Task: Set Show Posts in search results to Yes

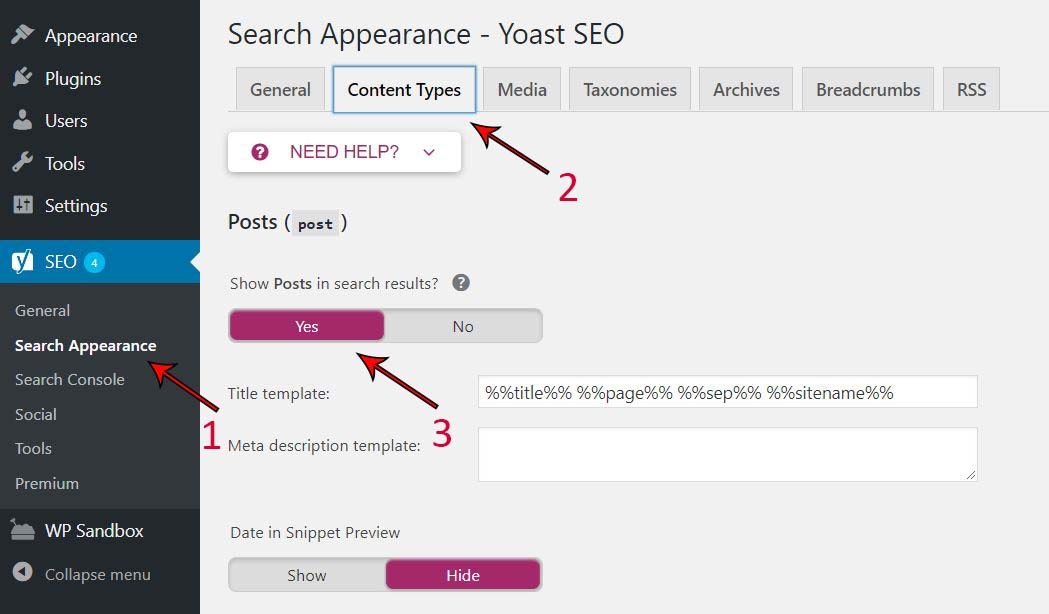Action: click(x=306, y=326)
